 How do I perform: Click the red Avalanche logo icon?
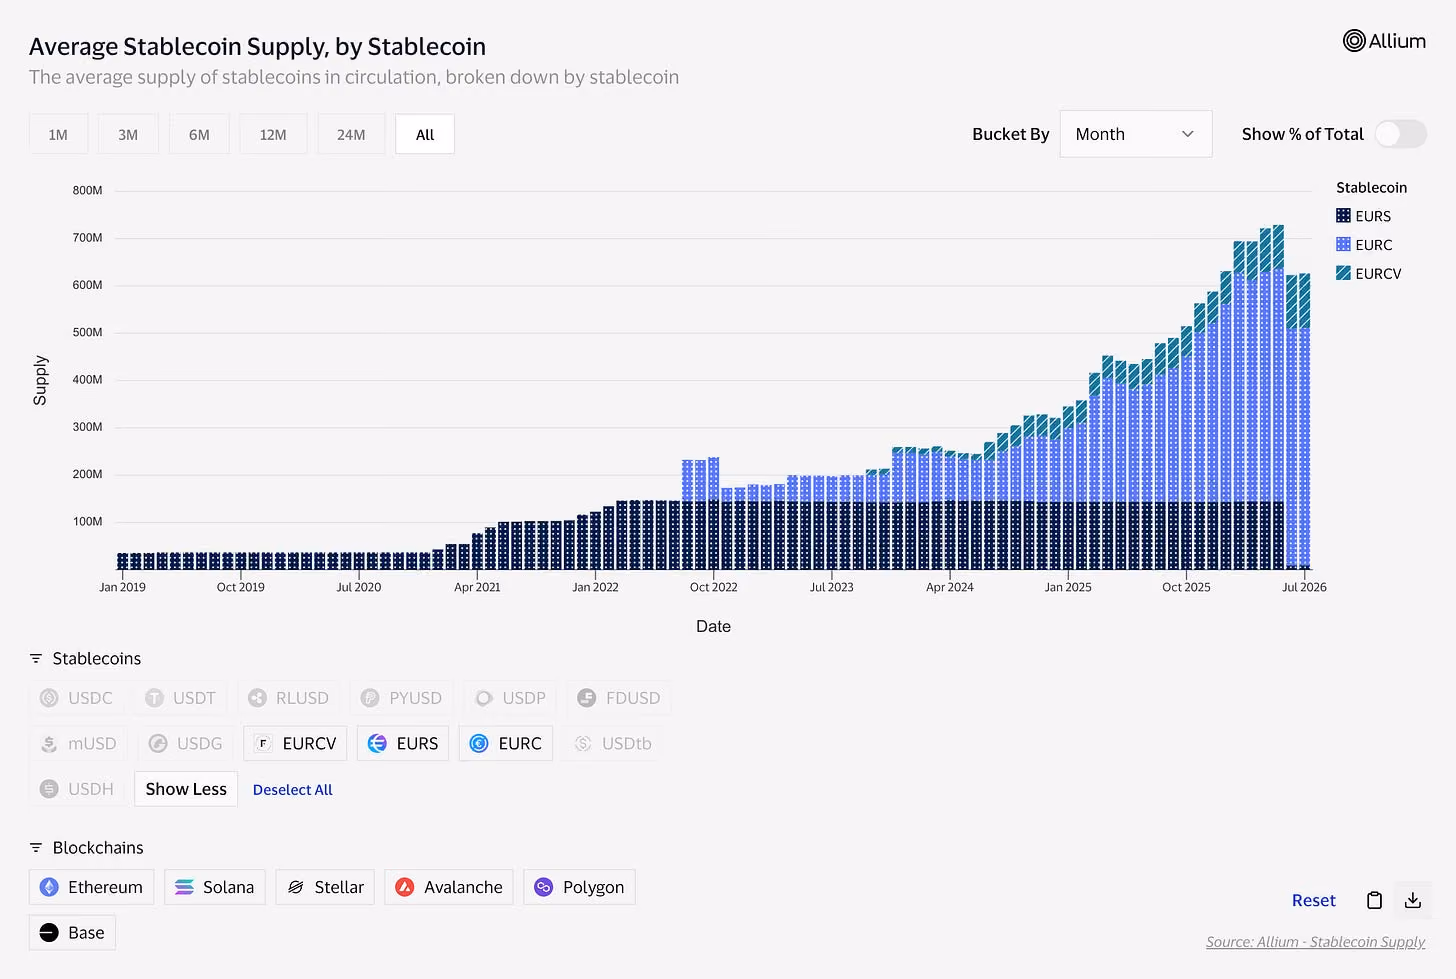pos(405,887)
